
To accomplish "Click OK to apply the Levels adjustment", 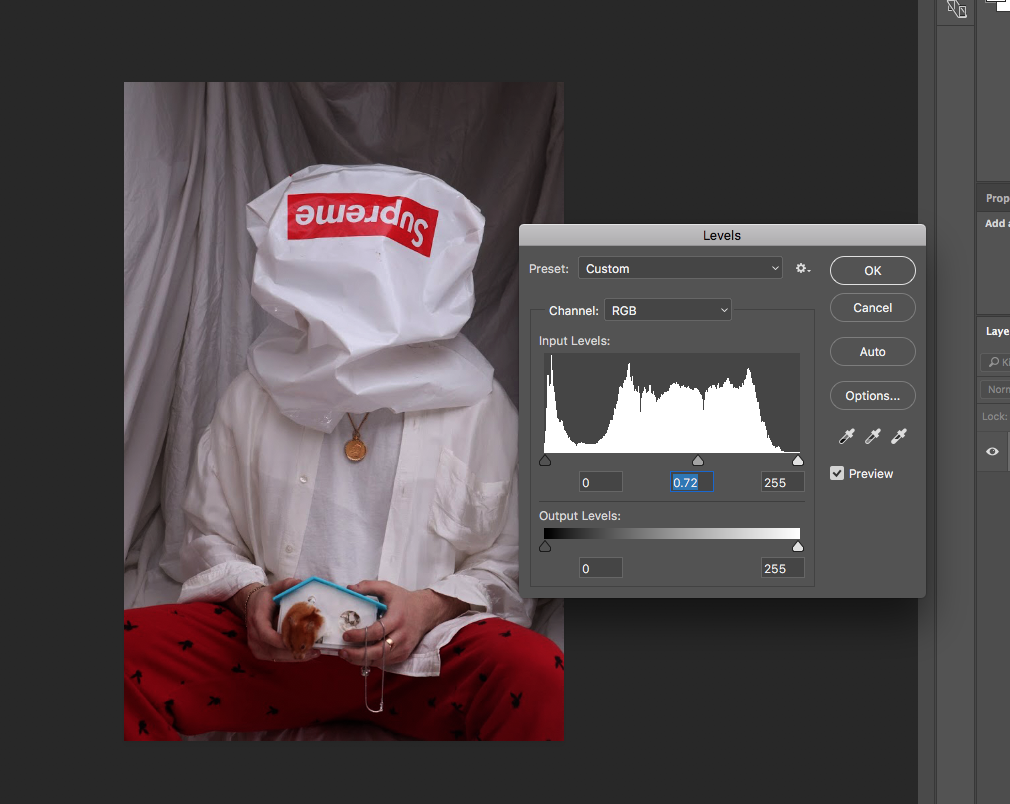I will [872, 271].
